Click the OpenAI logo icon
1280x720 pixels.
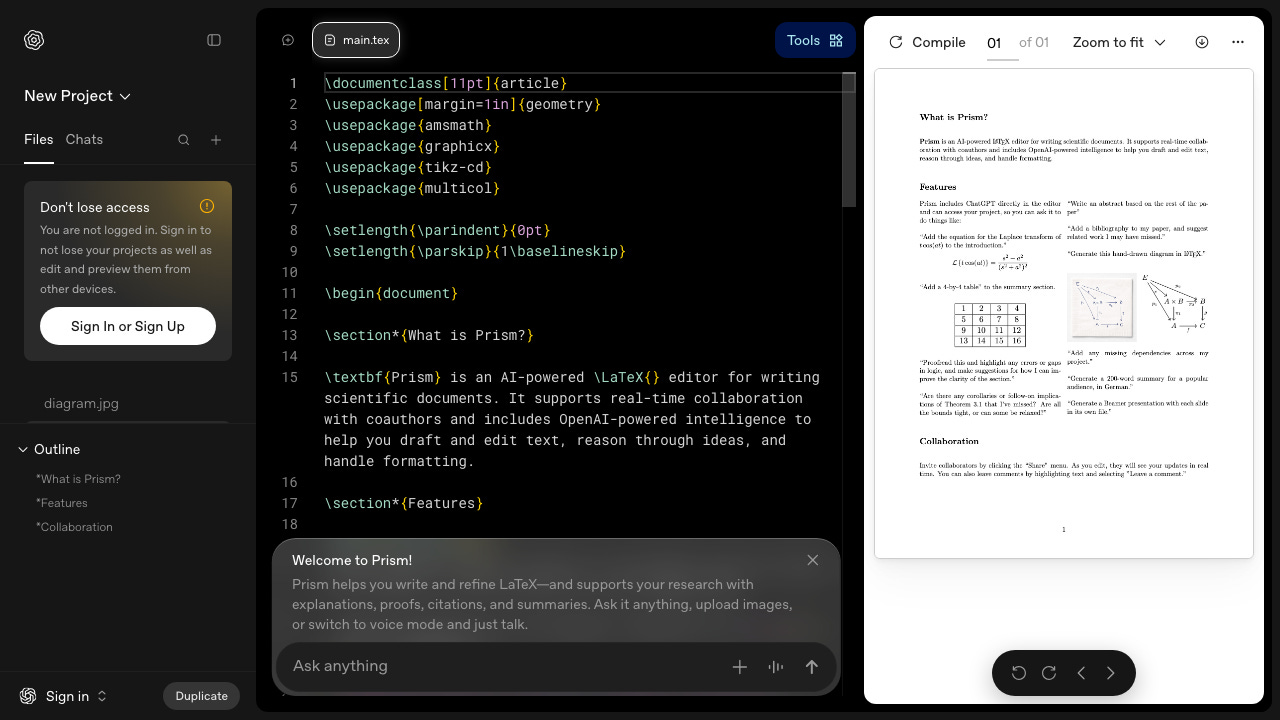click(x=34, y=40)
